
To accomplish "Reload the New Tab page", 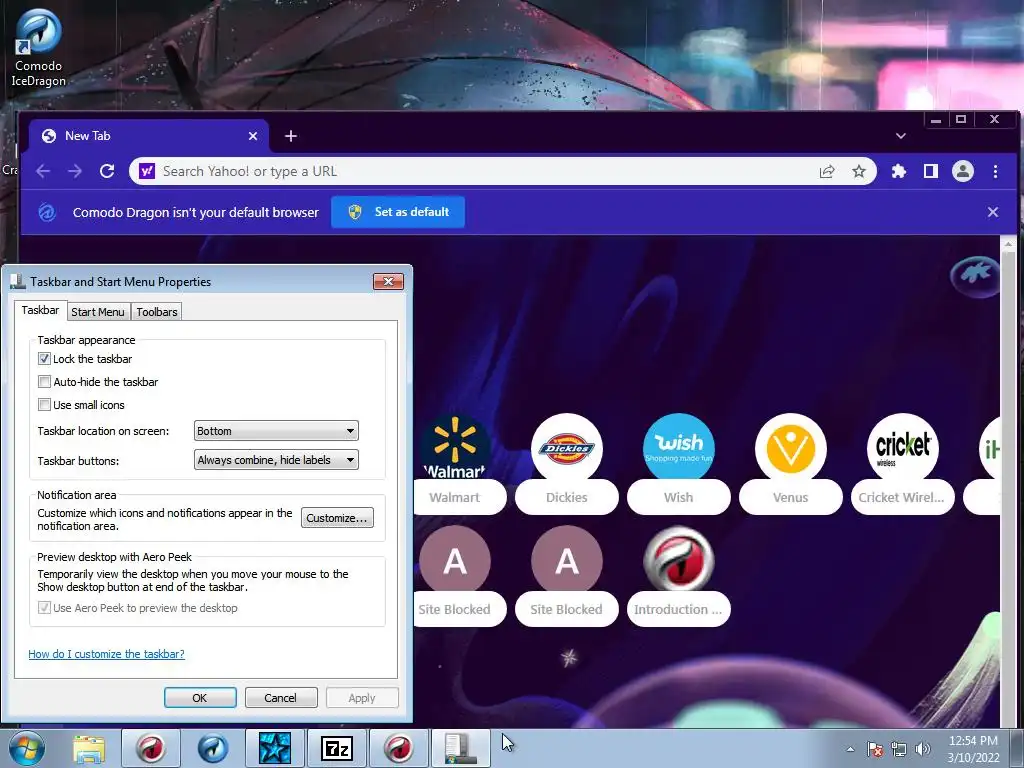I will coord(107,171).
